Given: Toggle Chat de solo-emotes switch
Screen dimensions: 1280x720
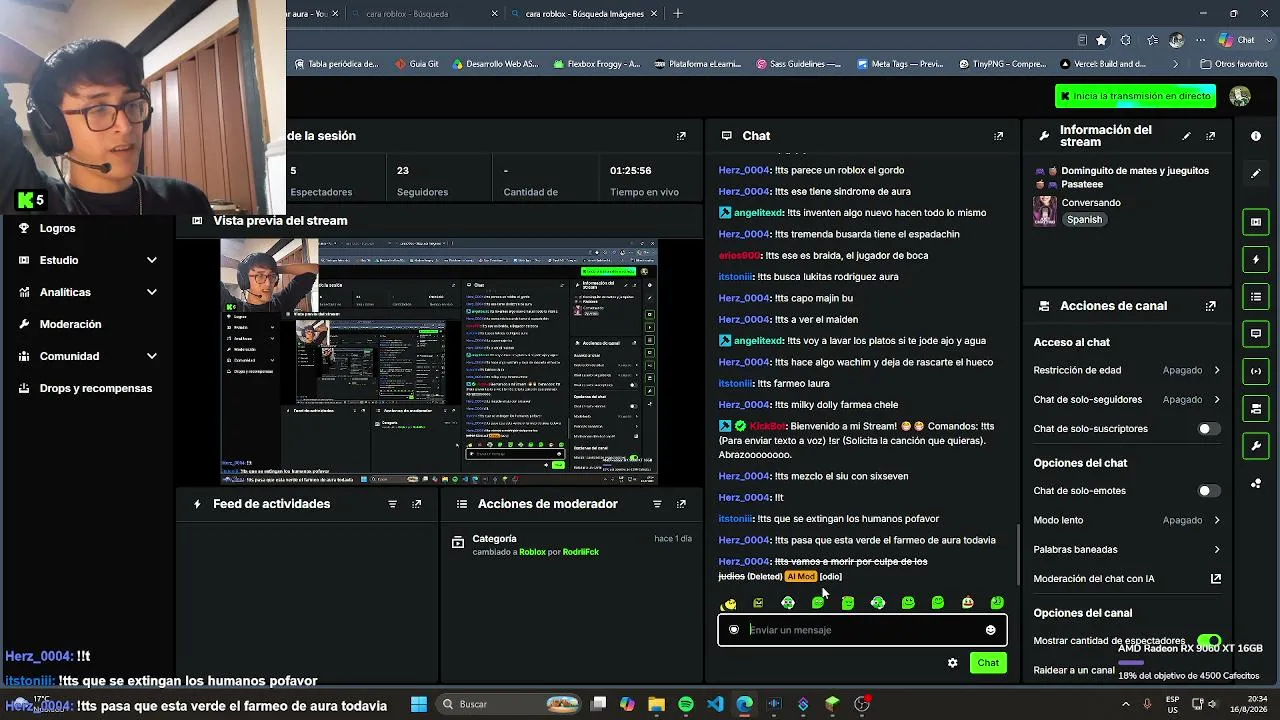Looking at the screenshot, I should [x=1209, y=491].
